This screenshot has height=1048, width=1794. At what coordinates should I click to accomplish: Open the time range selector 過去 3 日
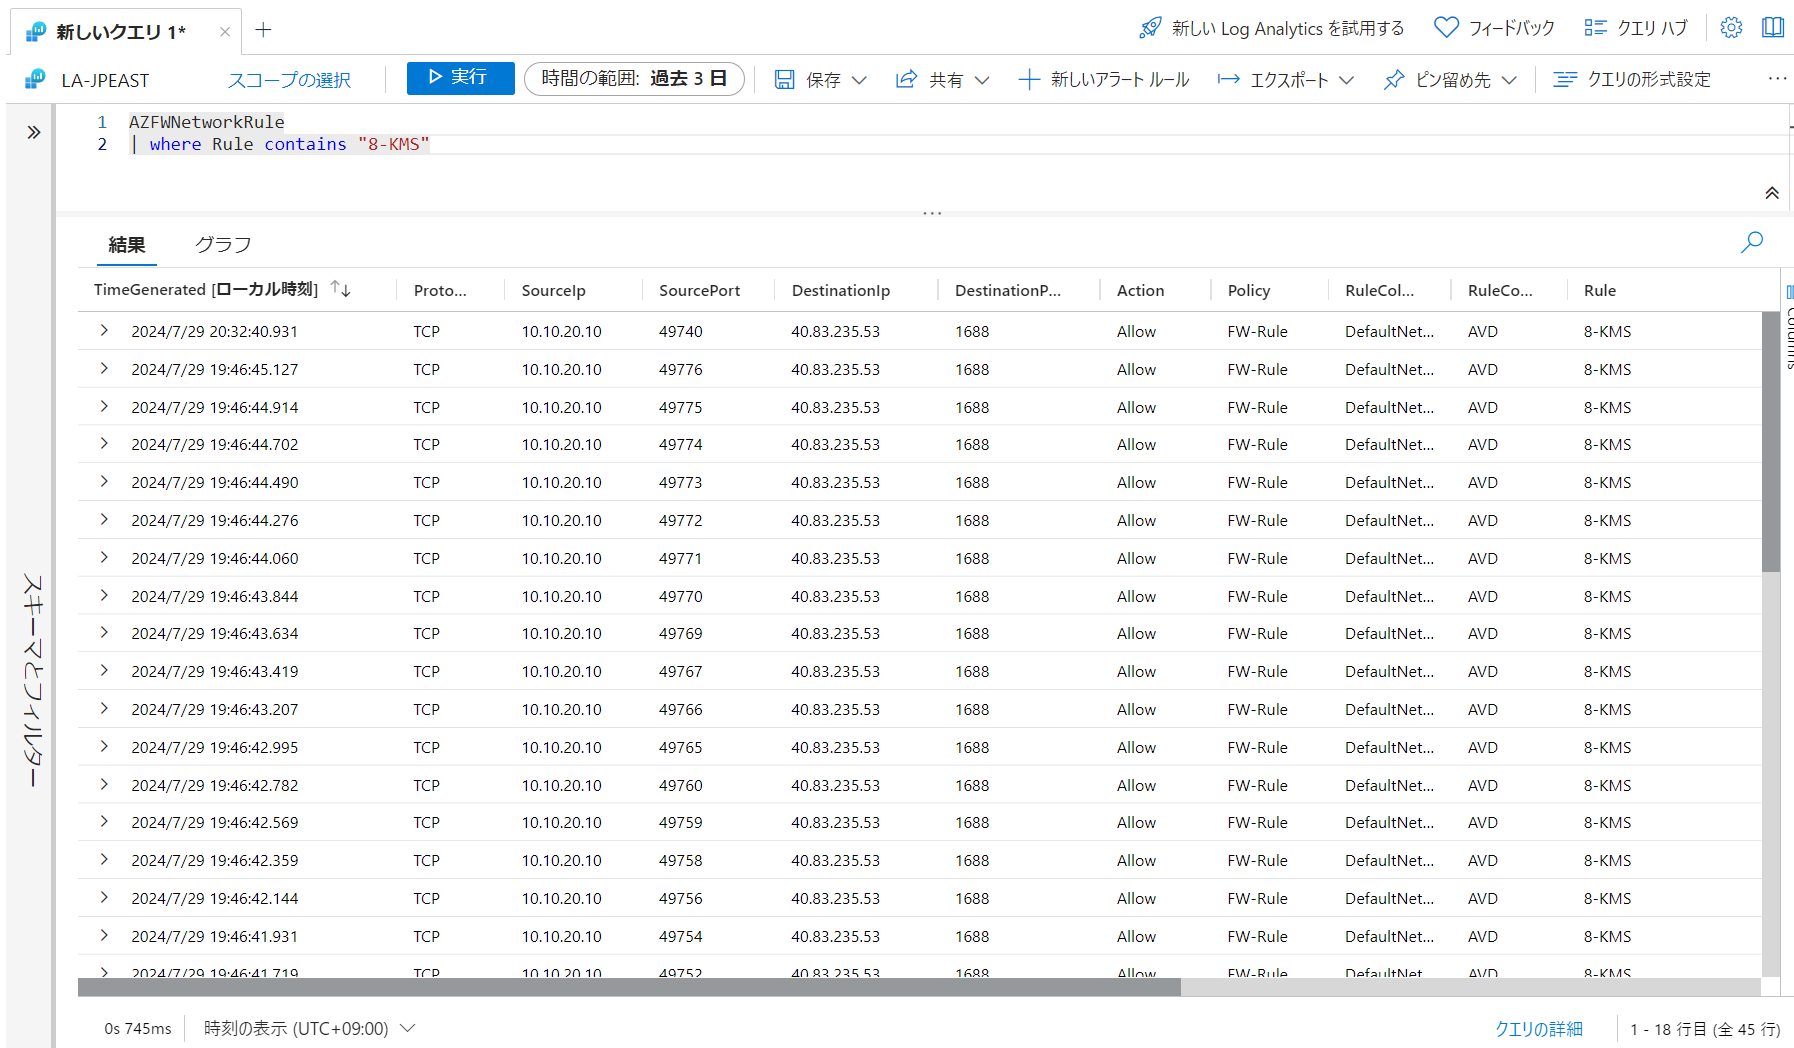(x=634, y=78)
